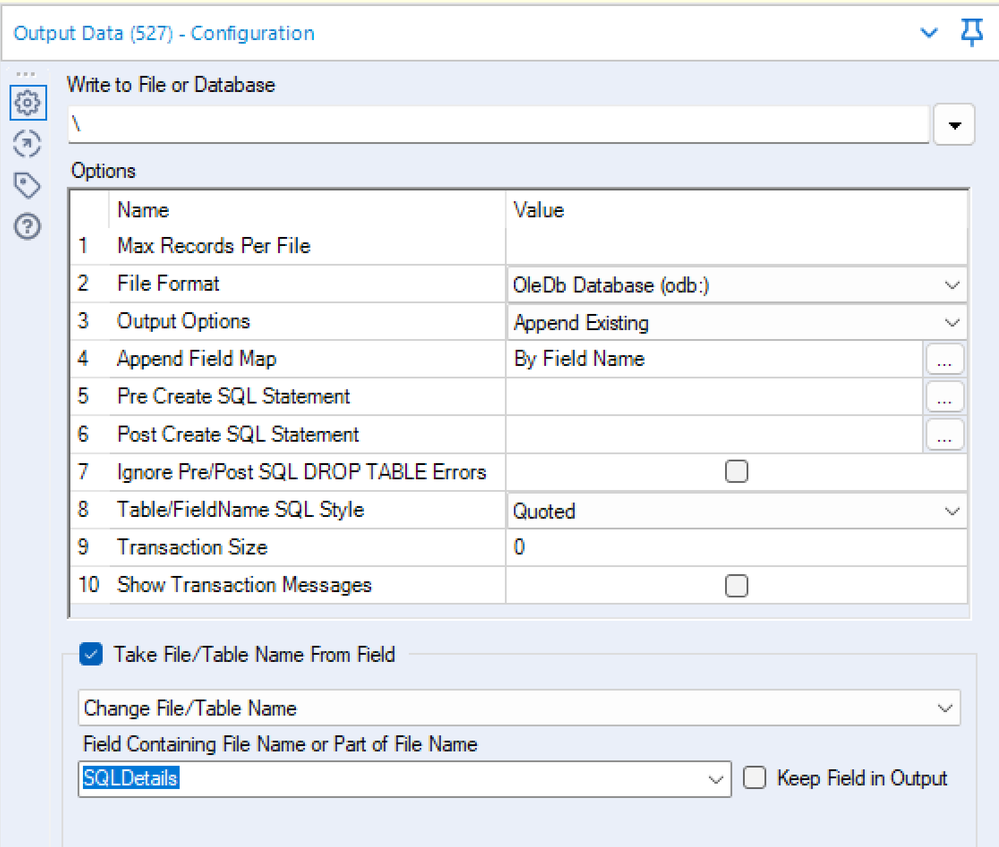Open the Change File/Table Name dropdown
This screenshot has height=847, width=999.
[519, 707]
